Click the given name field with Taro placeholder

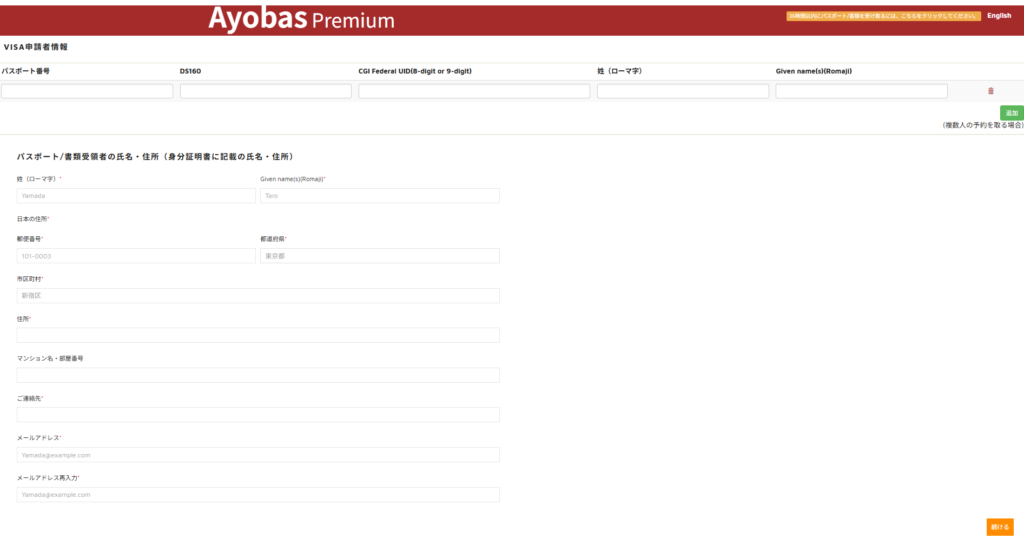click(379, 196)
